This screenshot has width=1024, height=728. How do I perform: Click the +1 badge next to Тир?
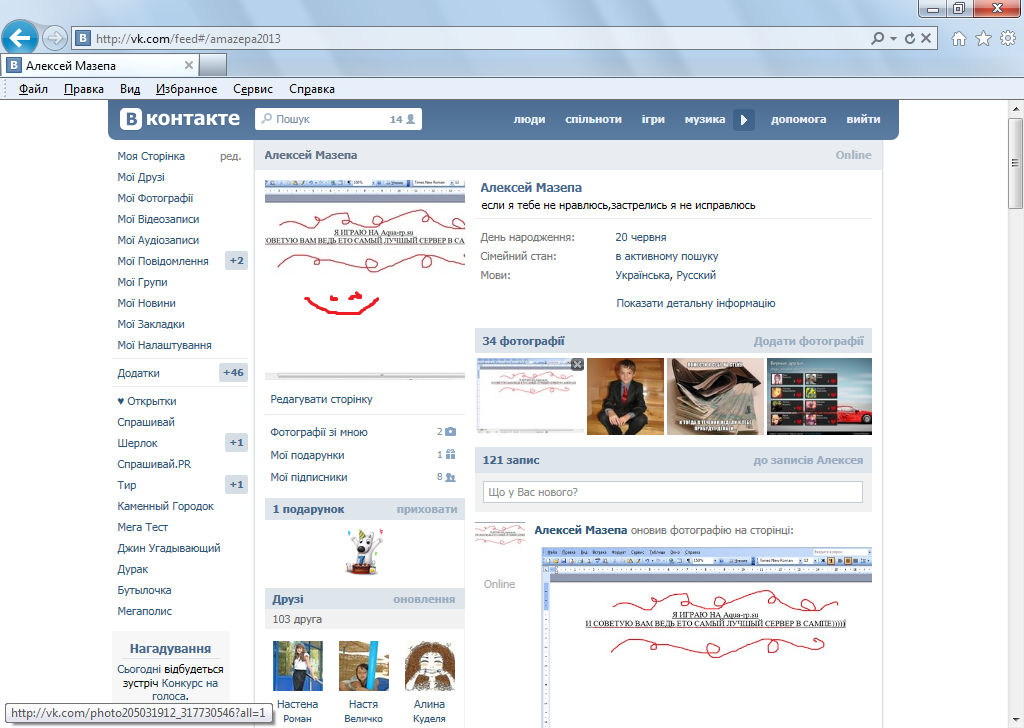pos(236,484)
